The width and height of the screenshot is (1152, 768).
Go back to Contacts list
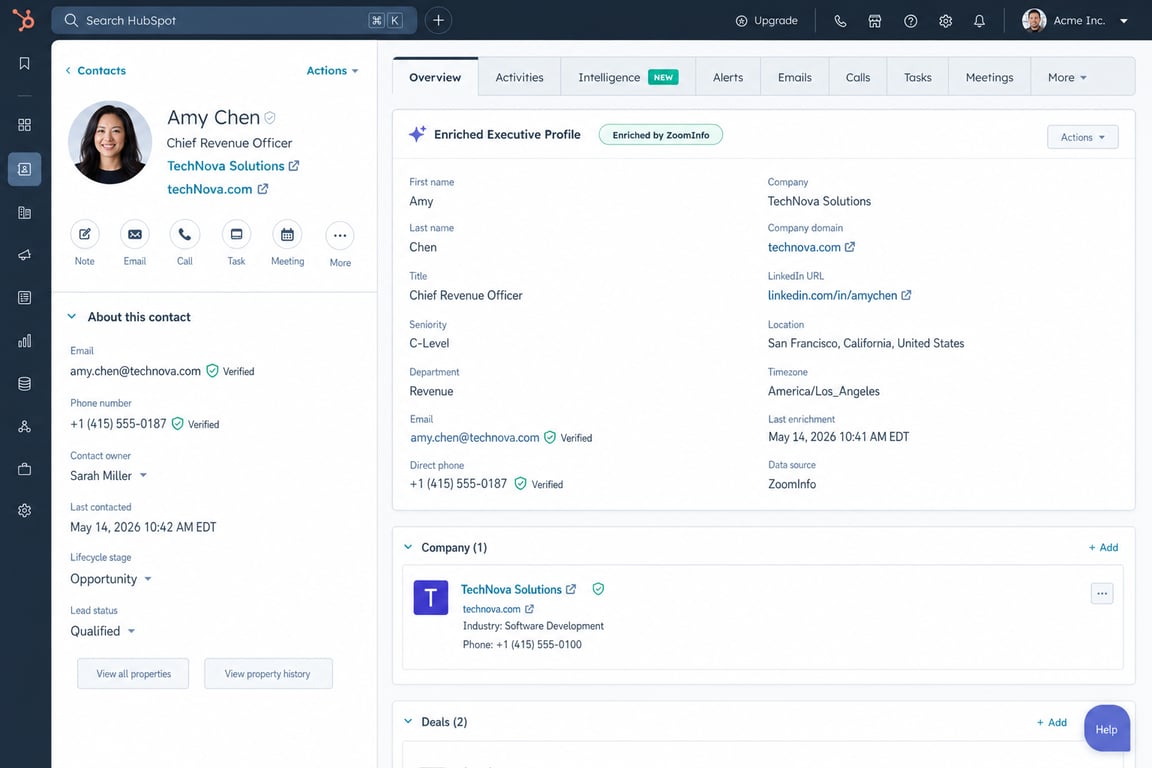click(95, 71)
